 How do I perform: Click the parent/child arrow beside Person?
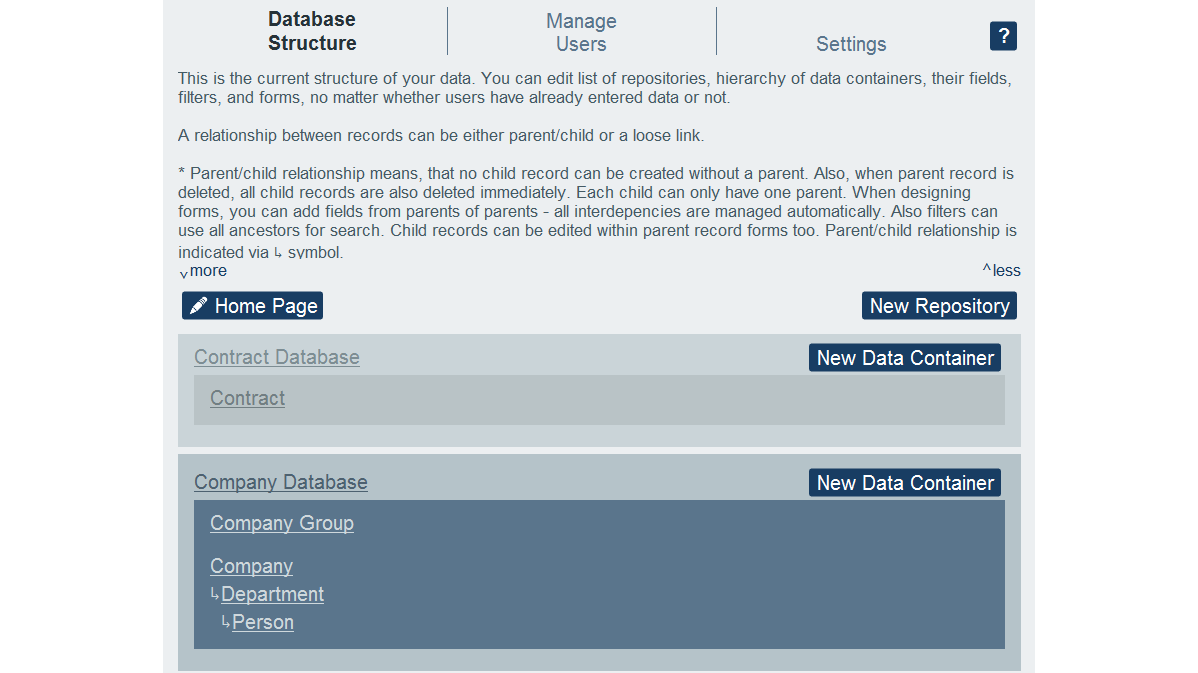[224, 621]
